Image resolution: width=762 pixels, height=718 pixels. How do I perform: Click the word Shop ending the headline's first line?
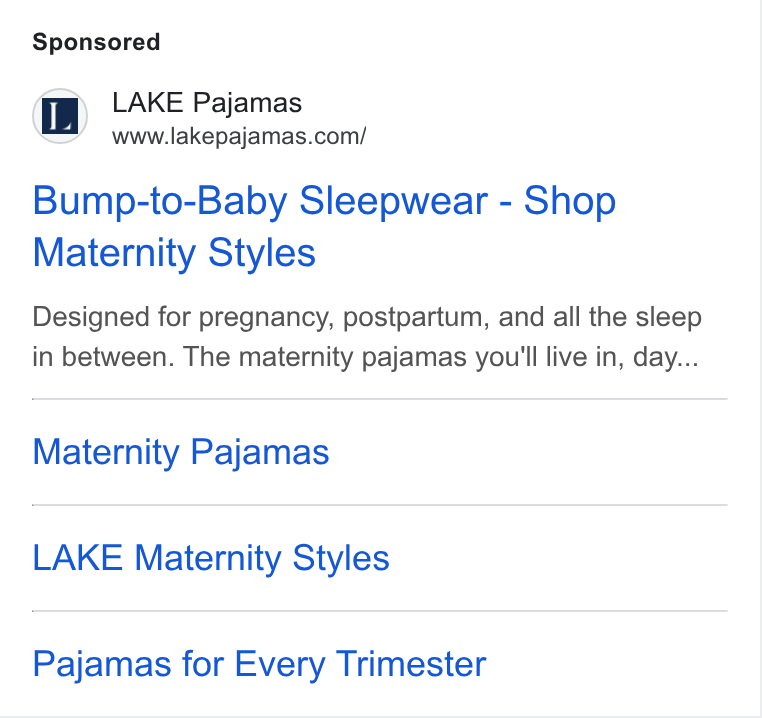click(x=570, y=201)
